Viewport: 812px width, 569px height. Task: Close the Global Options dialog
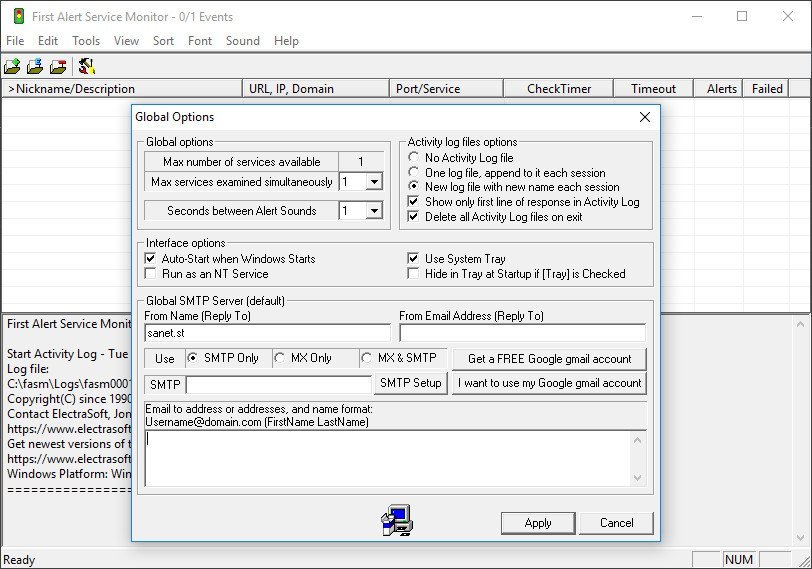tap(645, 117)
